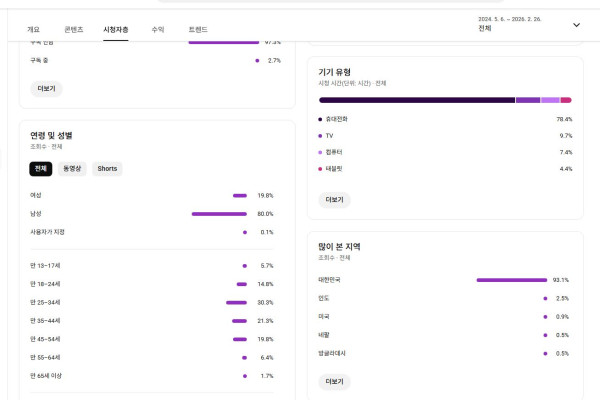Click the 컴퓨터 legend dot

pos(320,152)
